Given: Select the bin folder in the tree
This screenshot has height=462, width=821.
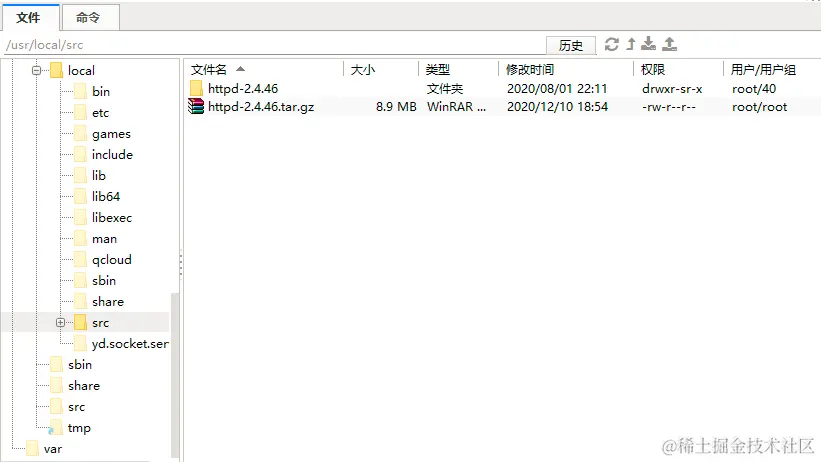Looking at the screenshot, I should click(x=101, y=92).
